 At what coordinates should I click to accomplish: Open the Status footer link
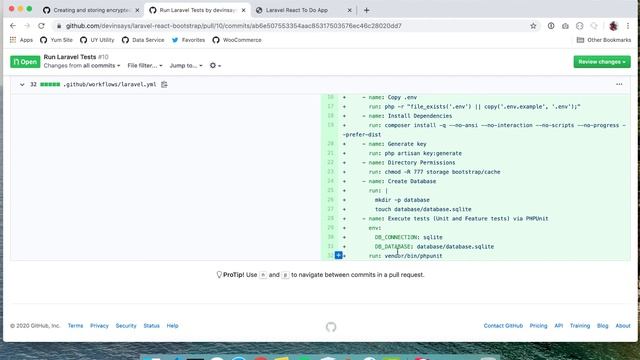click(151, 326)
